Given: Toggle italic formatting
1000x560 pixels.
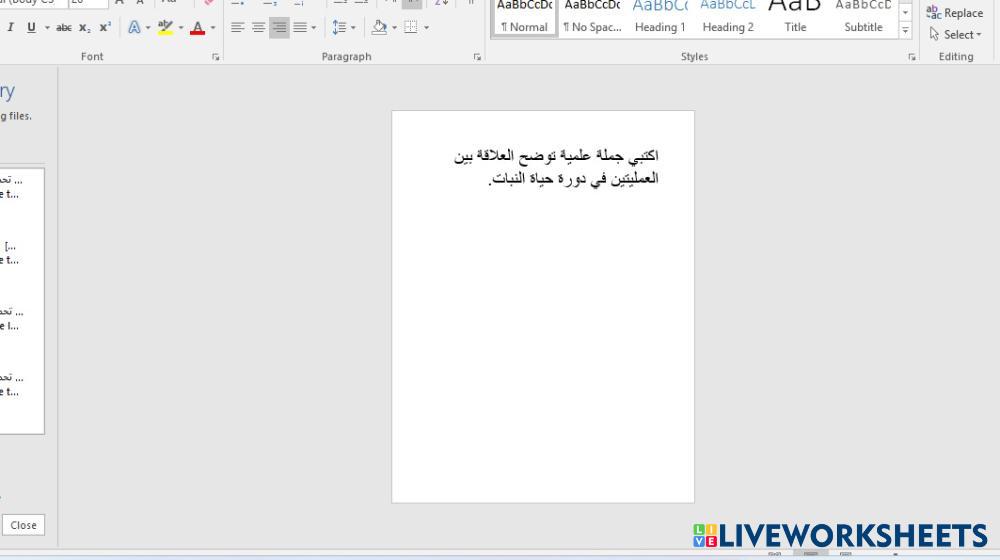Looking at the screenshot, I should click(x=11, y=28).
